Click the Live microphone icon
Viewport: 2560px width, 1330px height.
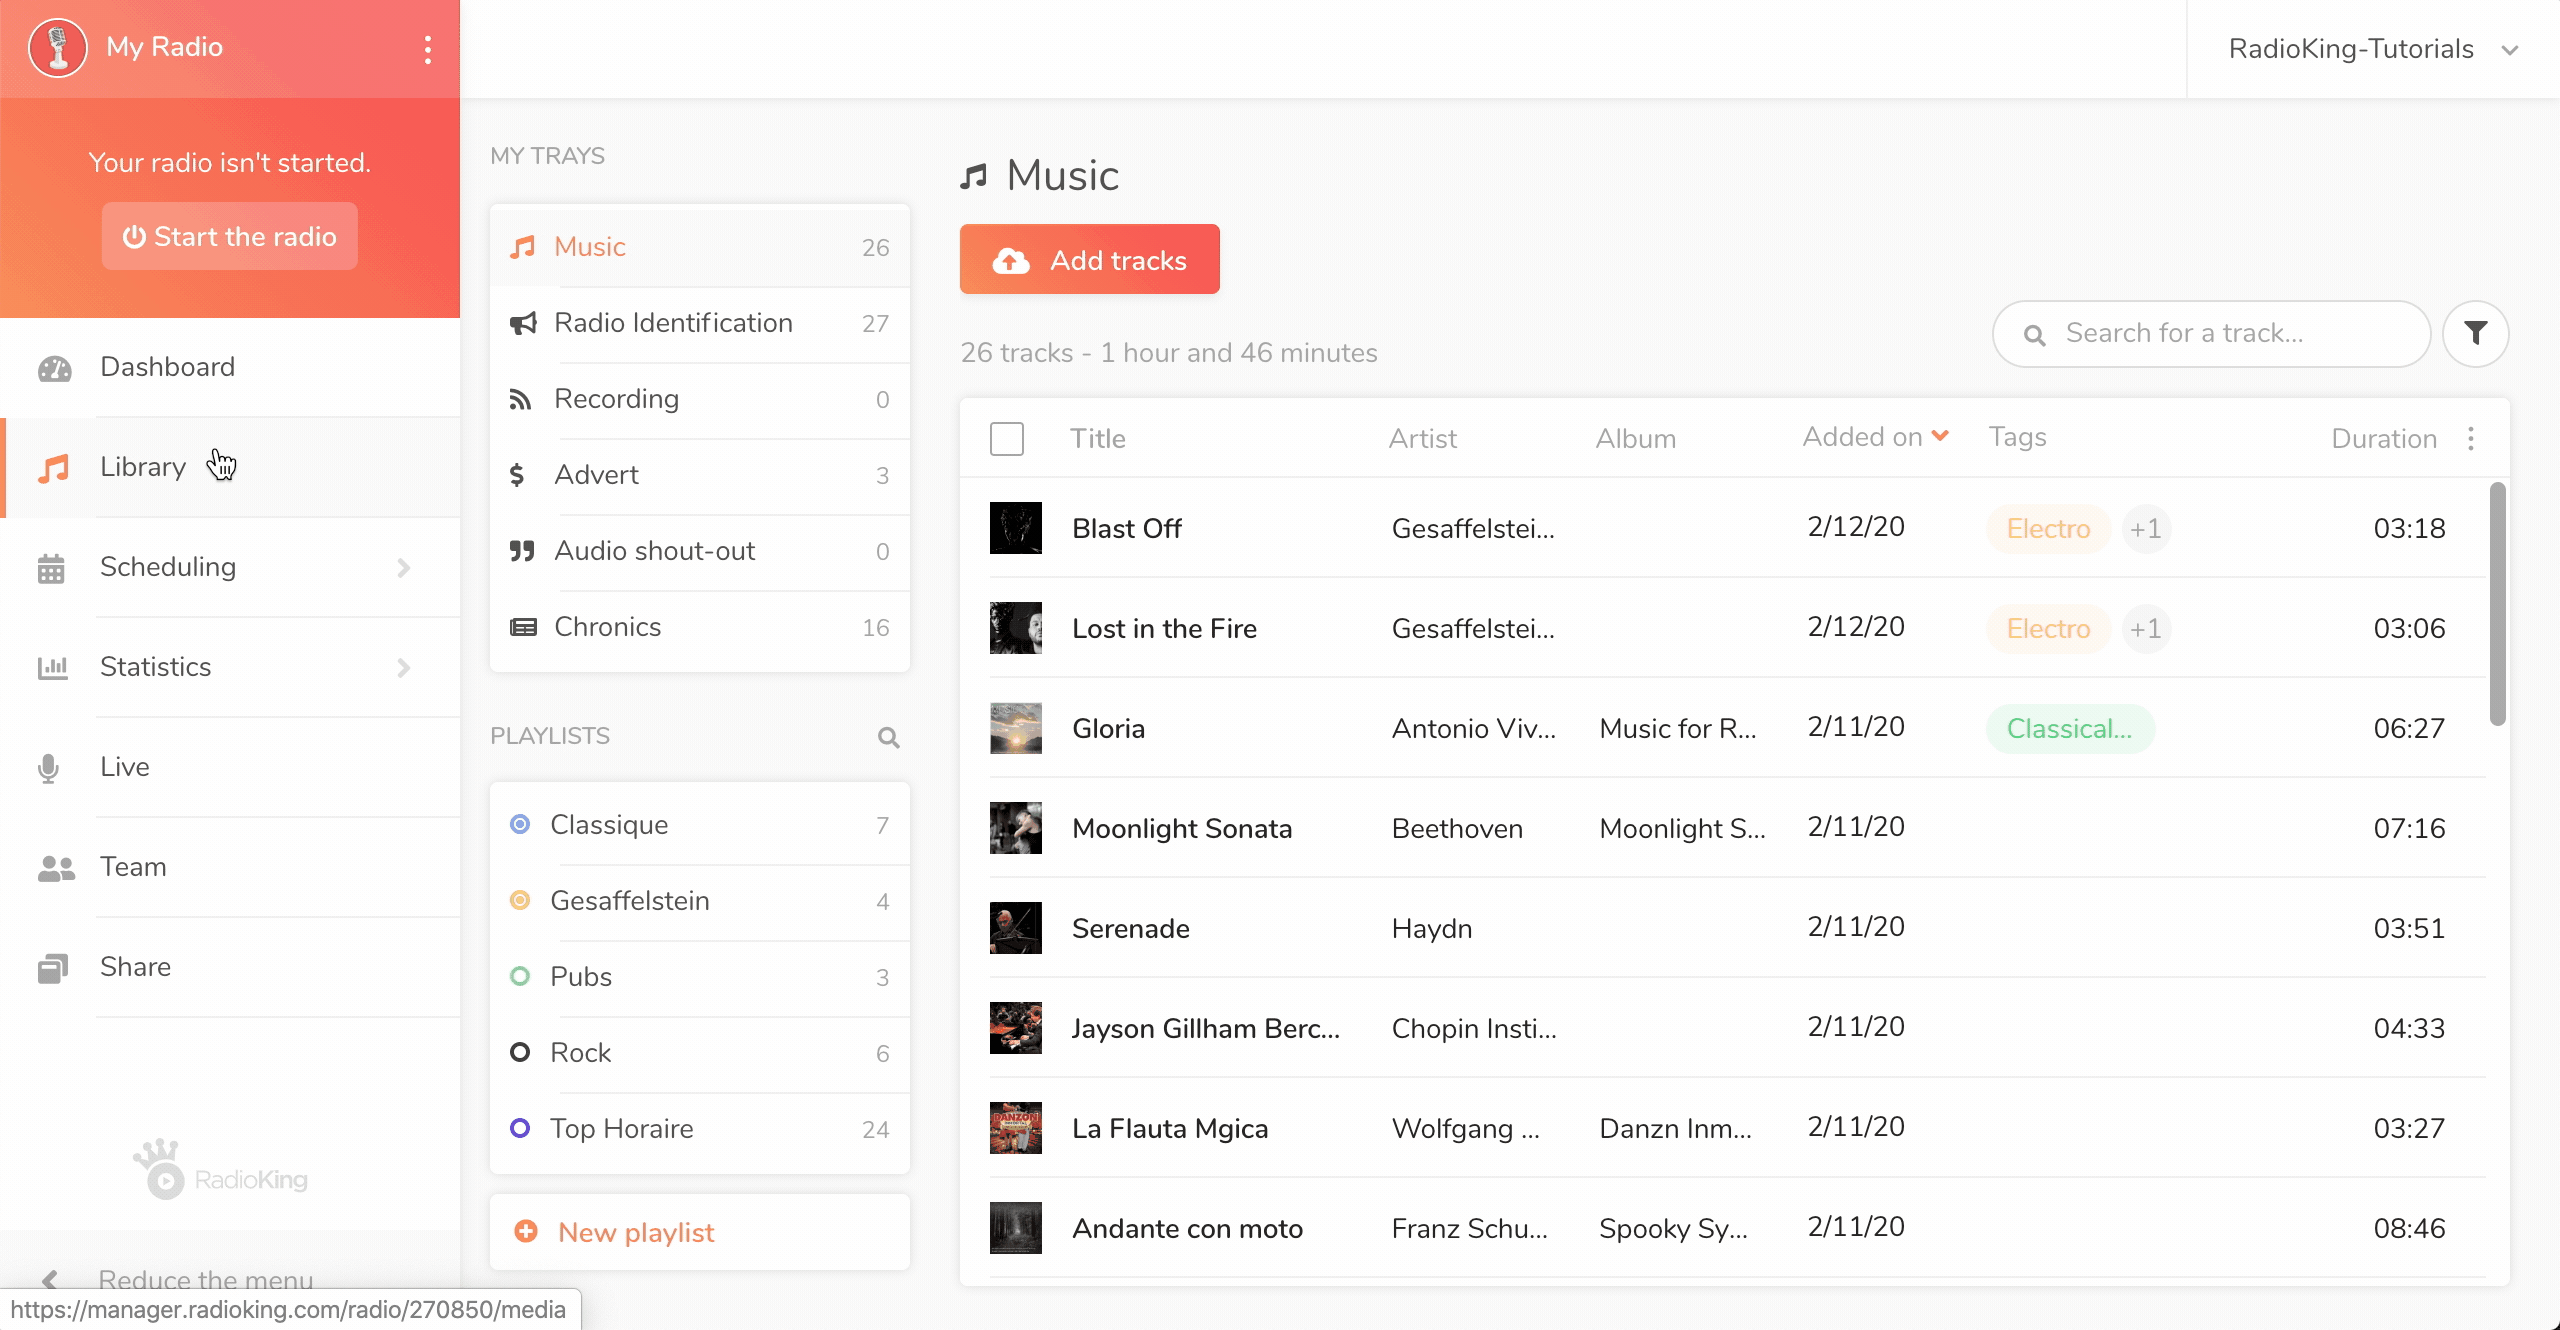[x=48, y=768]
